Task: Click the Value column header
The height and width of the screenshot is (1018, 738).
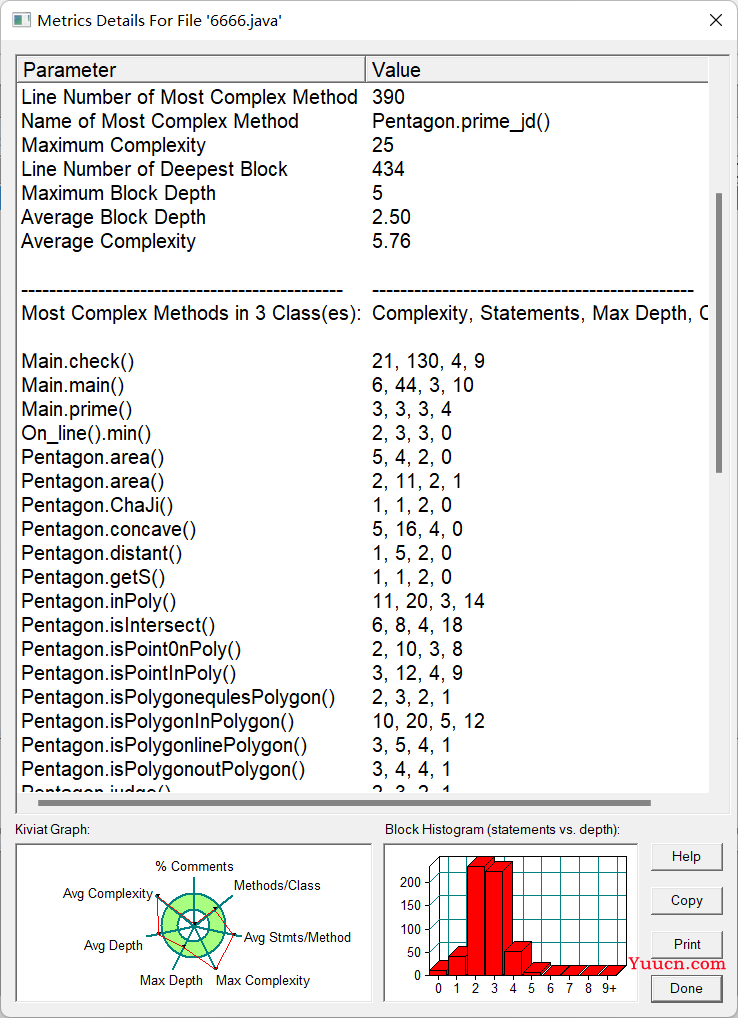Action: (x=537, y=69)
